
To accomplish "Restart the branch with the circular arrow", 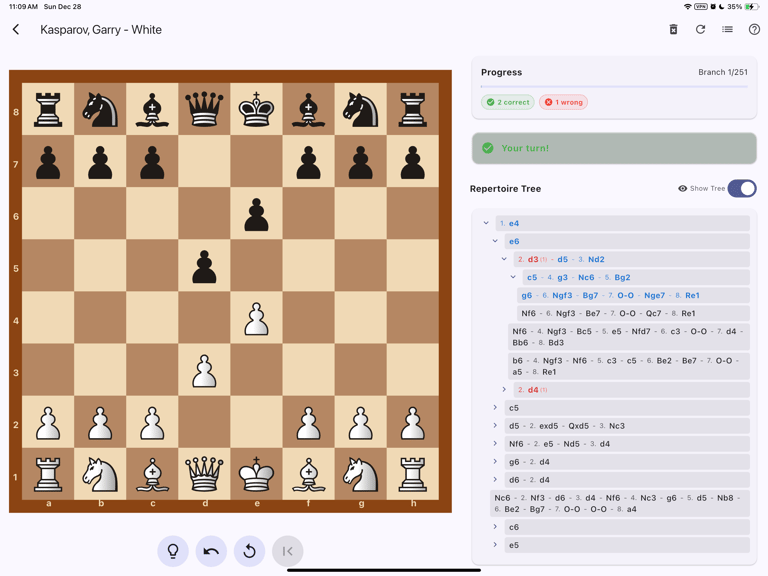I will tap(249, 551).
